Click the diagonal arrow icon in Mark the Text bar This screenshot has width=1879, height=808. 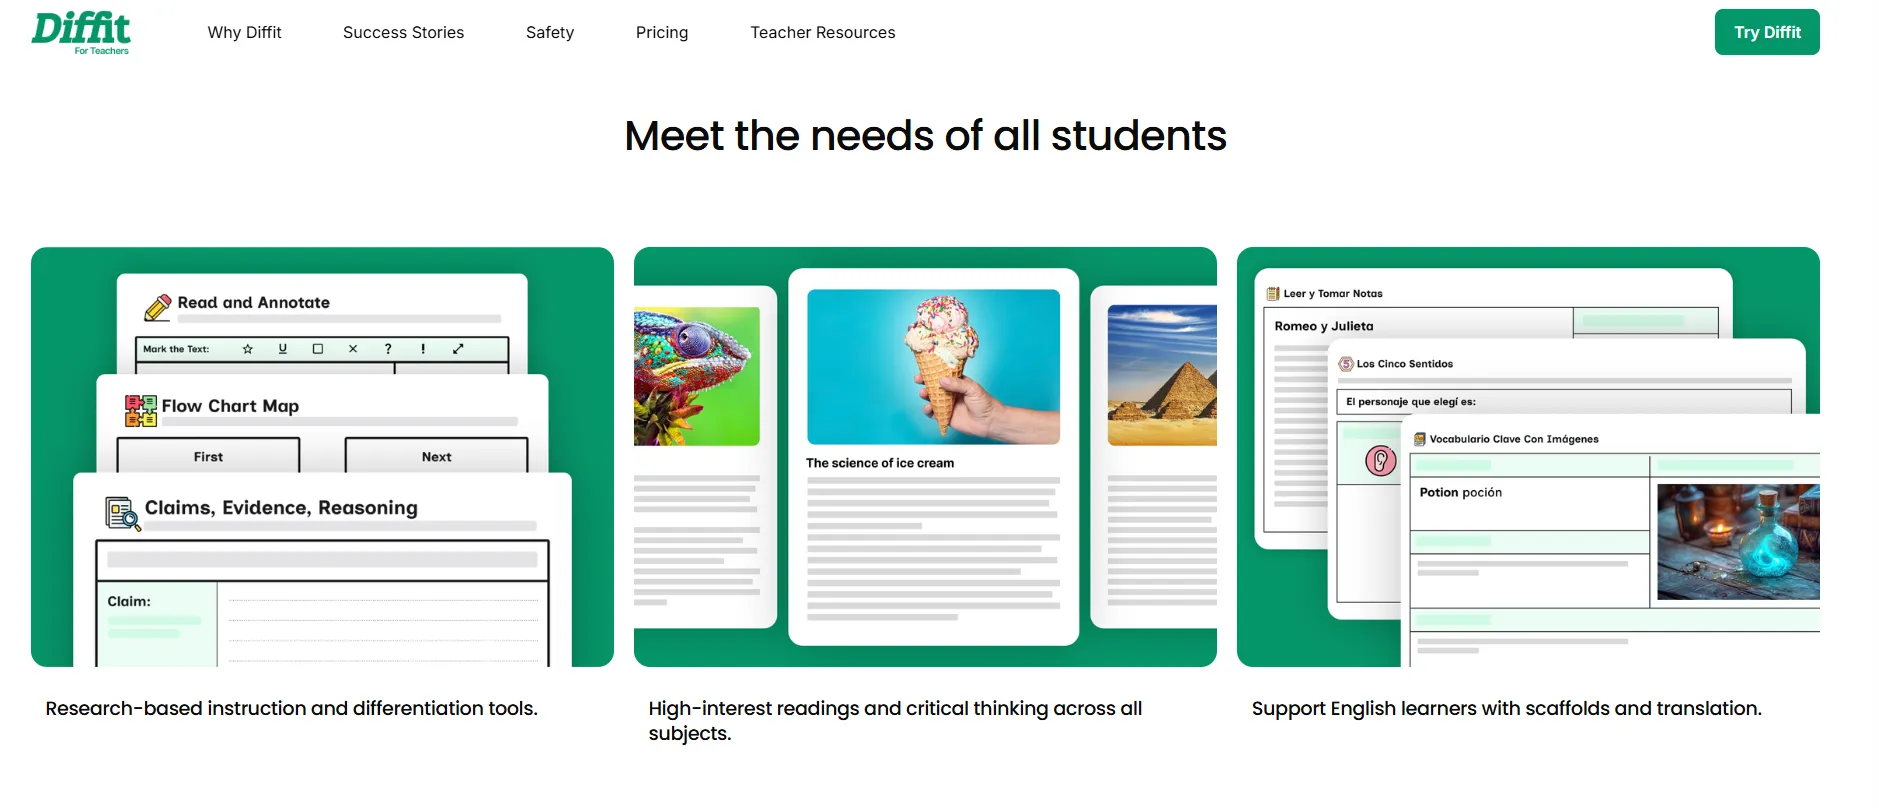click(x=458, y=349)
